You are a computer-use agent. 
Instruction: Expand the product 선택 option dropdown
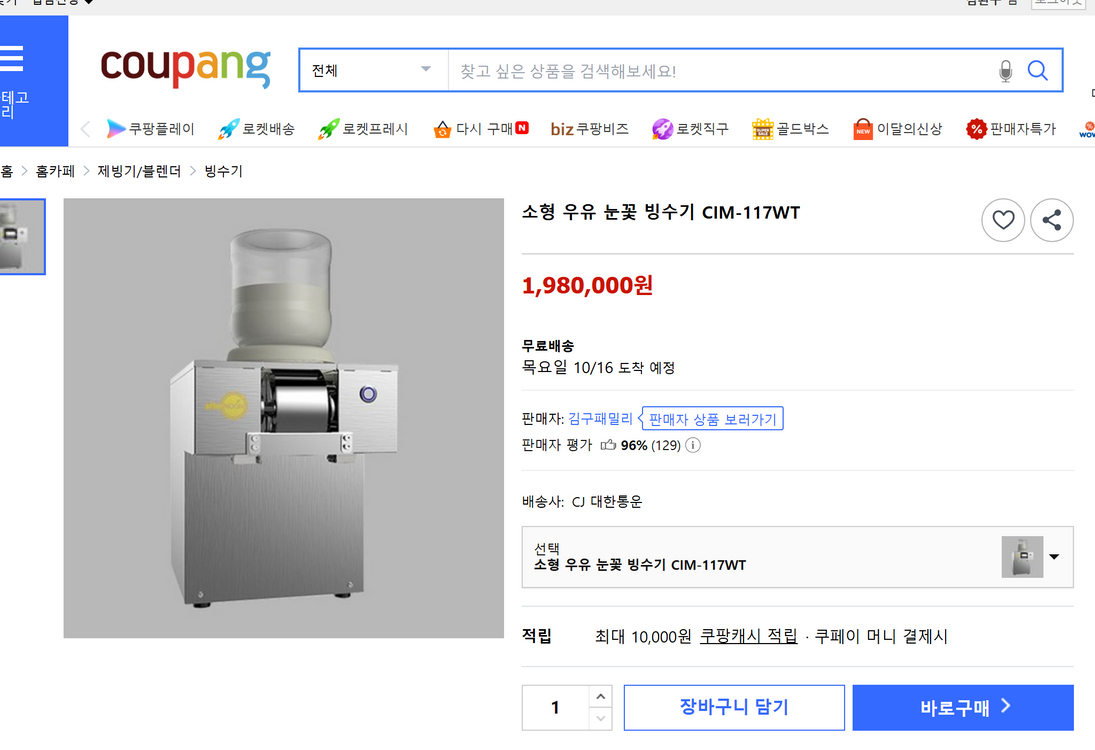pyautogui.click(x=1053, y=557)
